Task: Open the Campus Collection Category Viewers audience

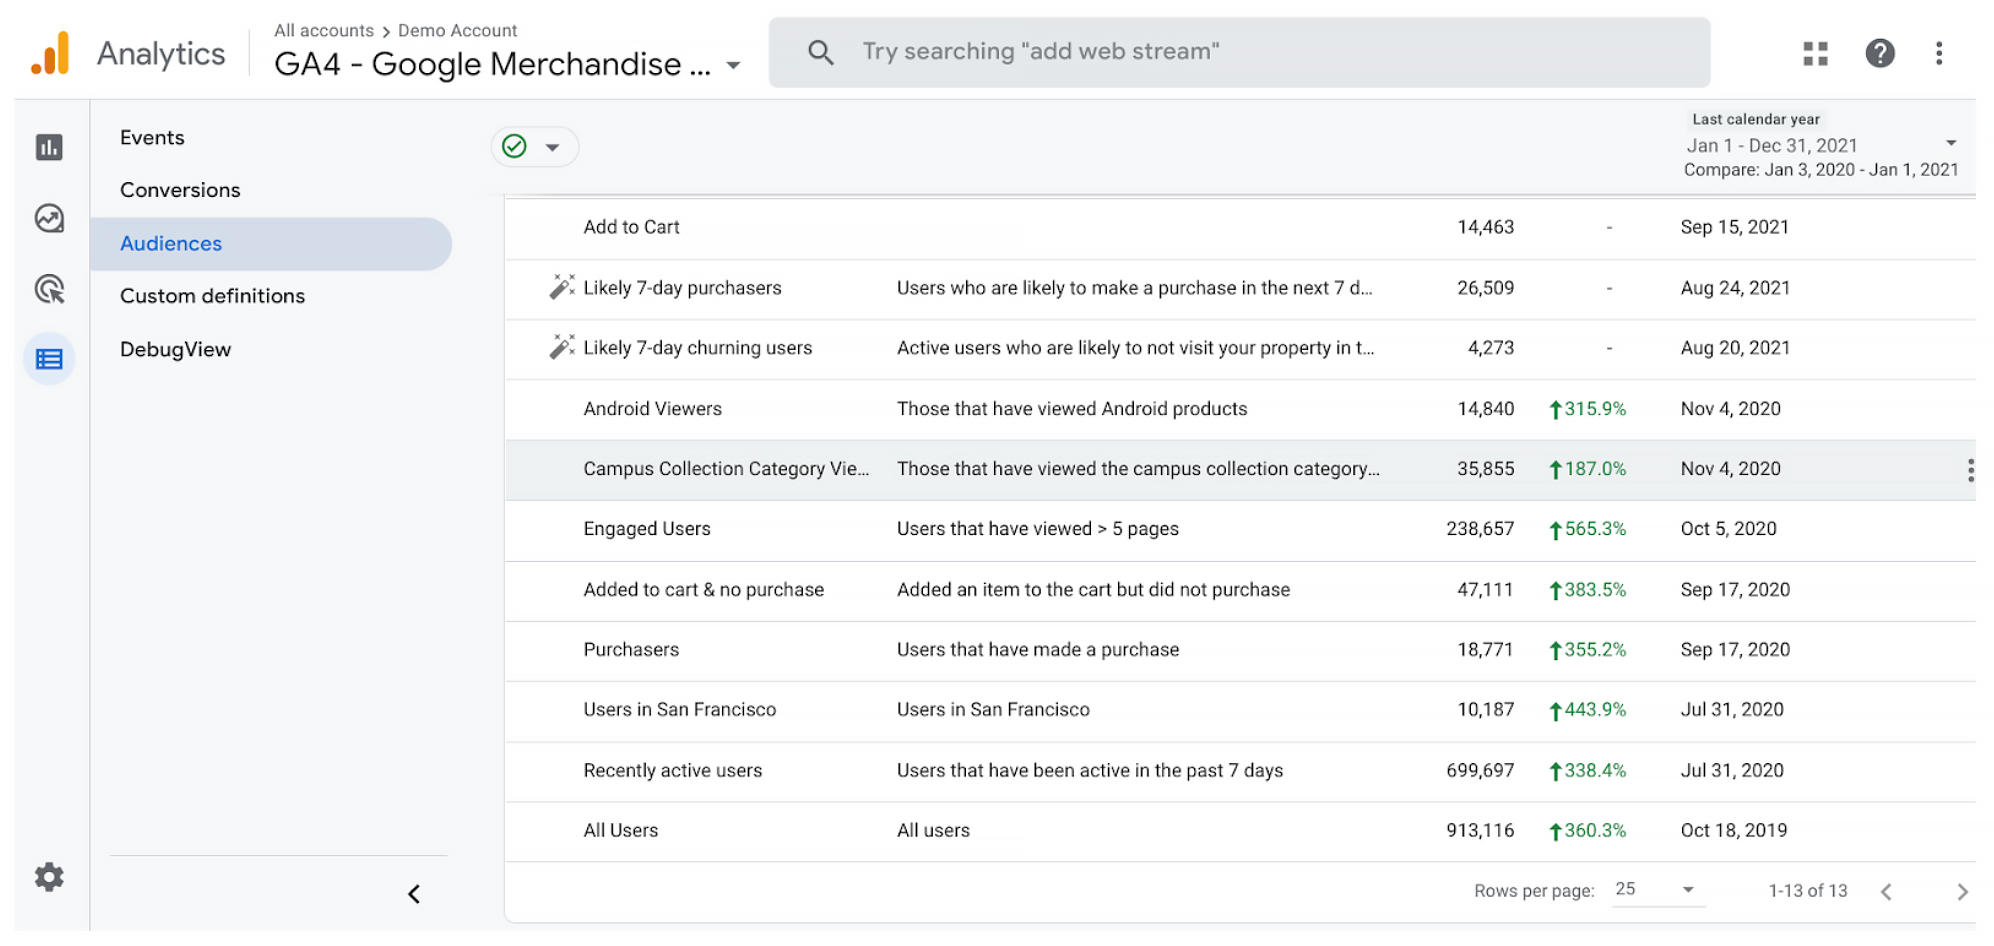Action: pos(726,469)
